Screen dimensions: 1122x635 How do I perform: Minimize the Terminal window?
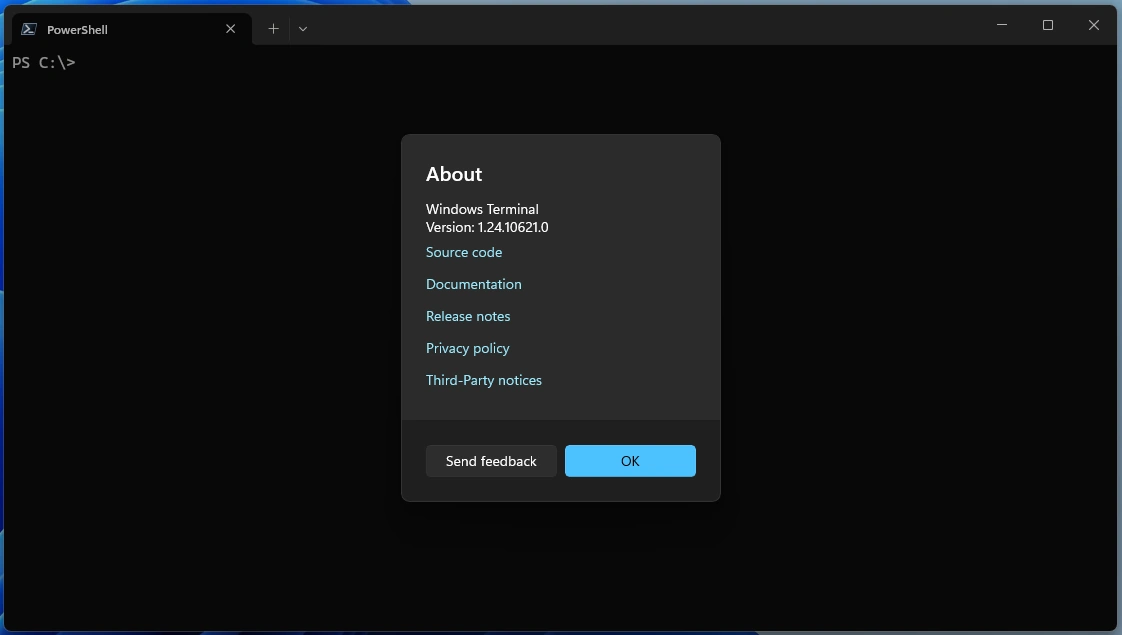(1002, 25)
